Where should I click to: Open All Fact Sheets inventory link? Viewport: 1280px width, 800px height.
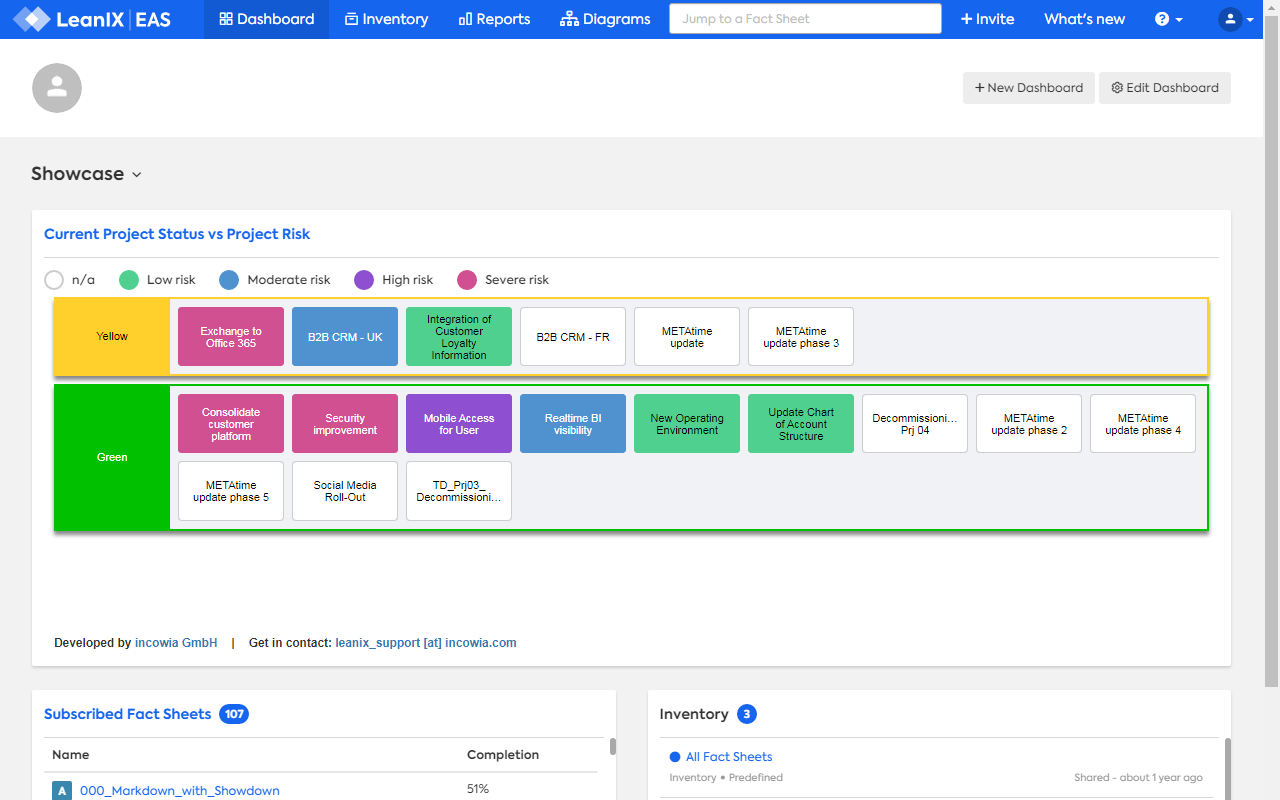click(729, 757)
